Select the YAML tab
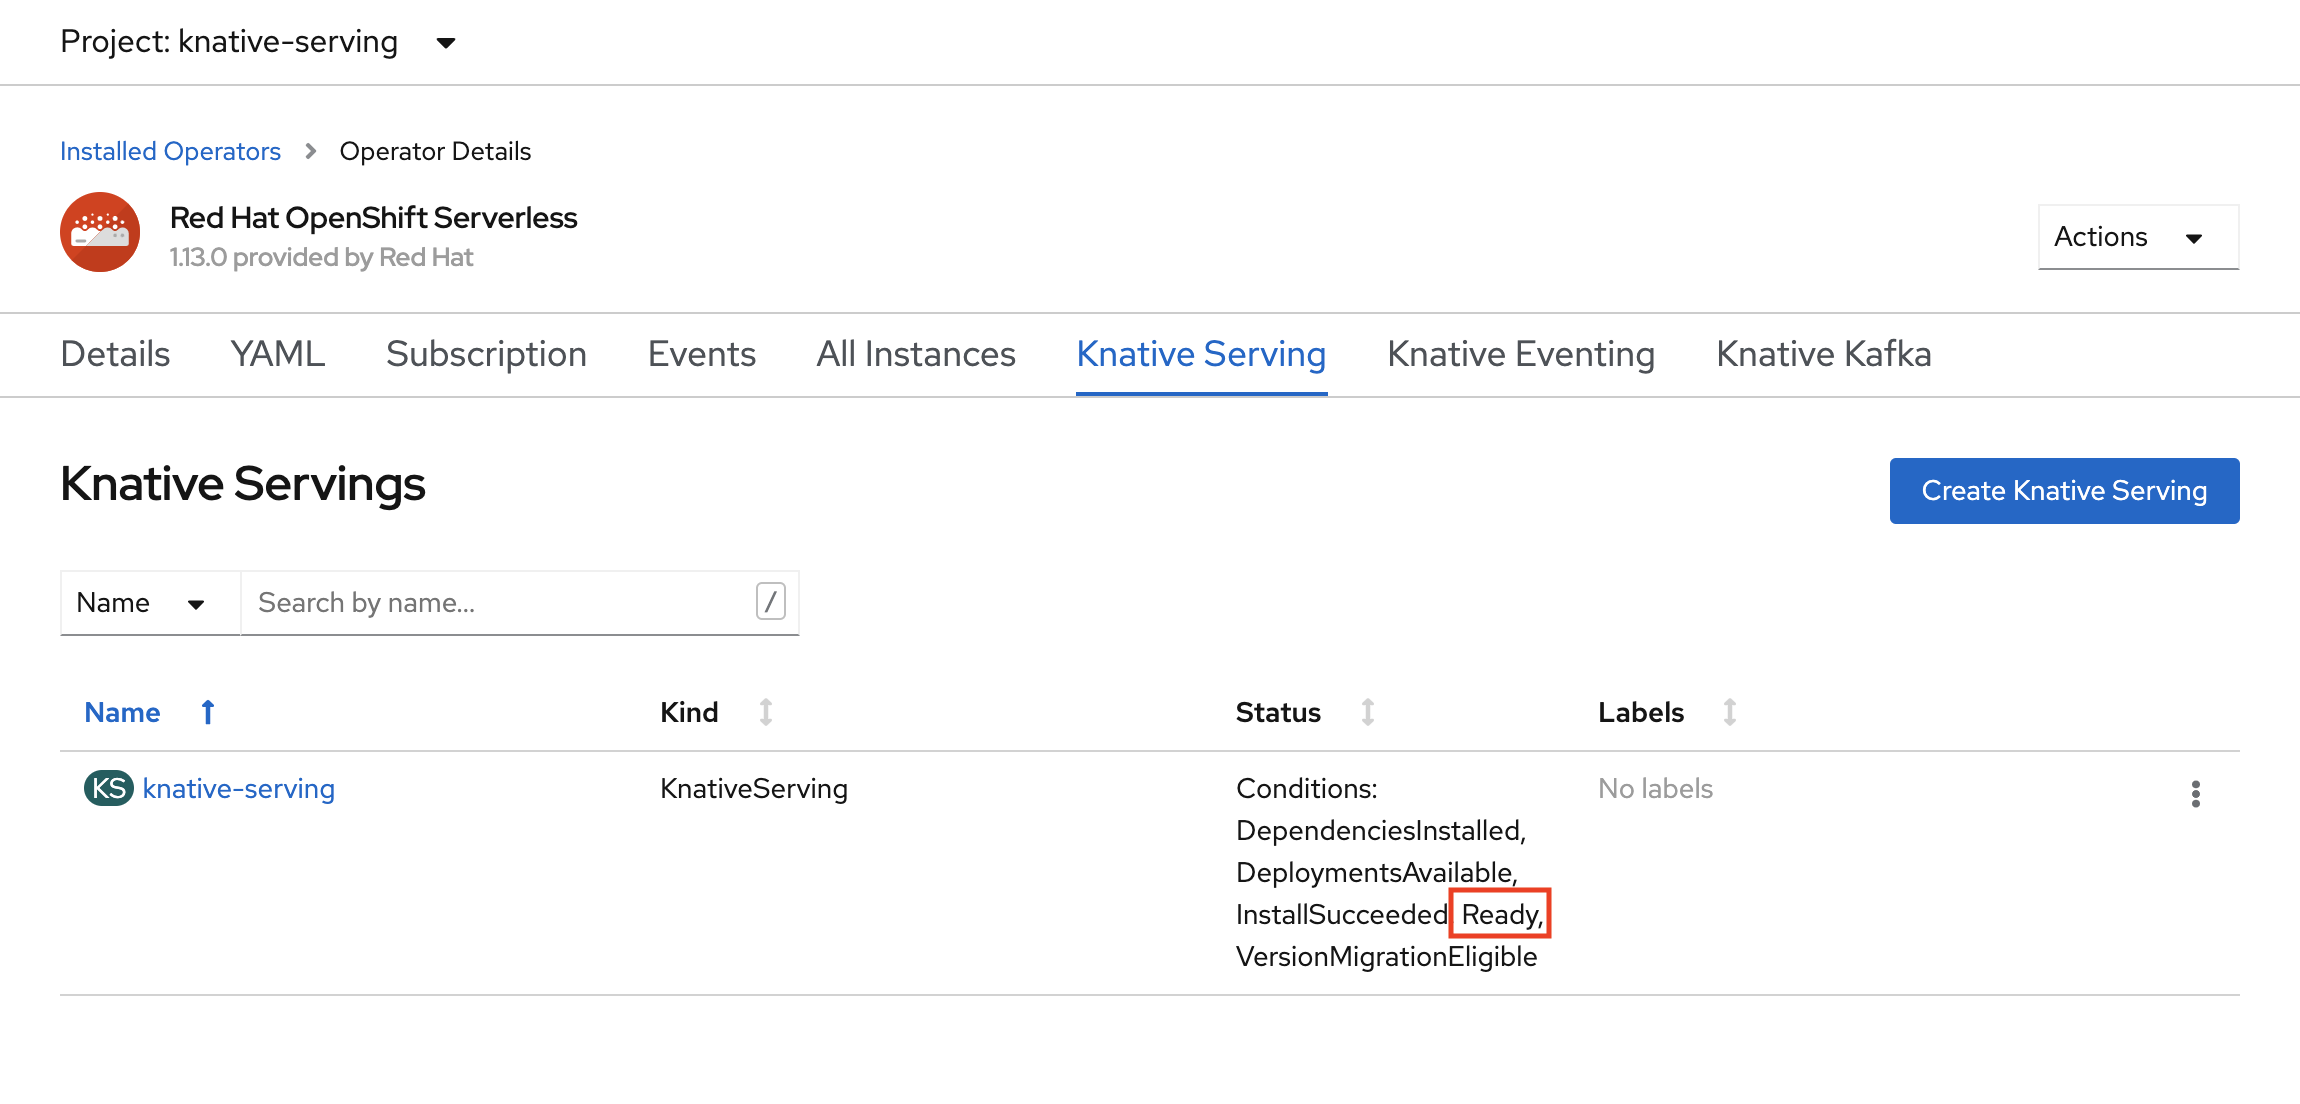 [x=277, y=353]
